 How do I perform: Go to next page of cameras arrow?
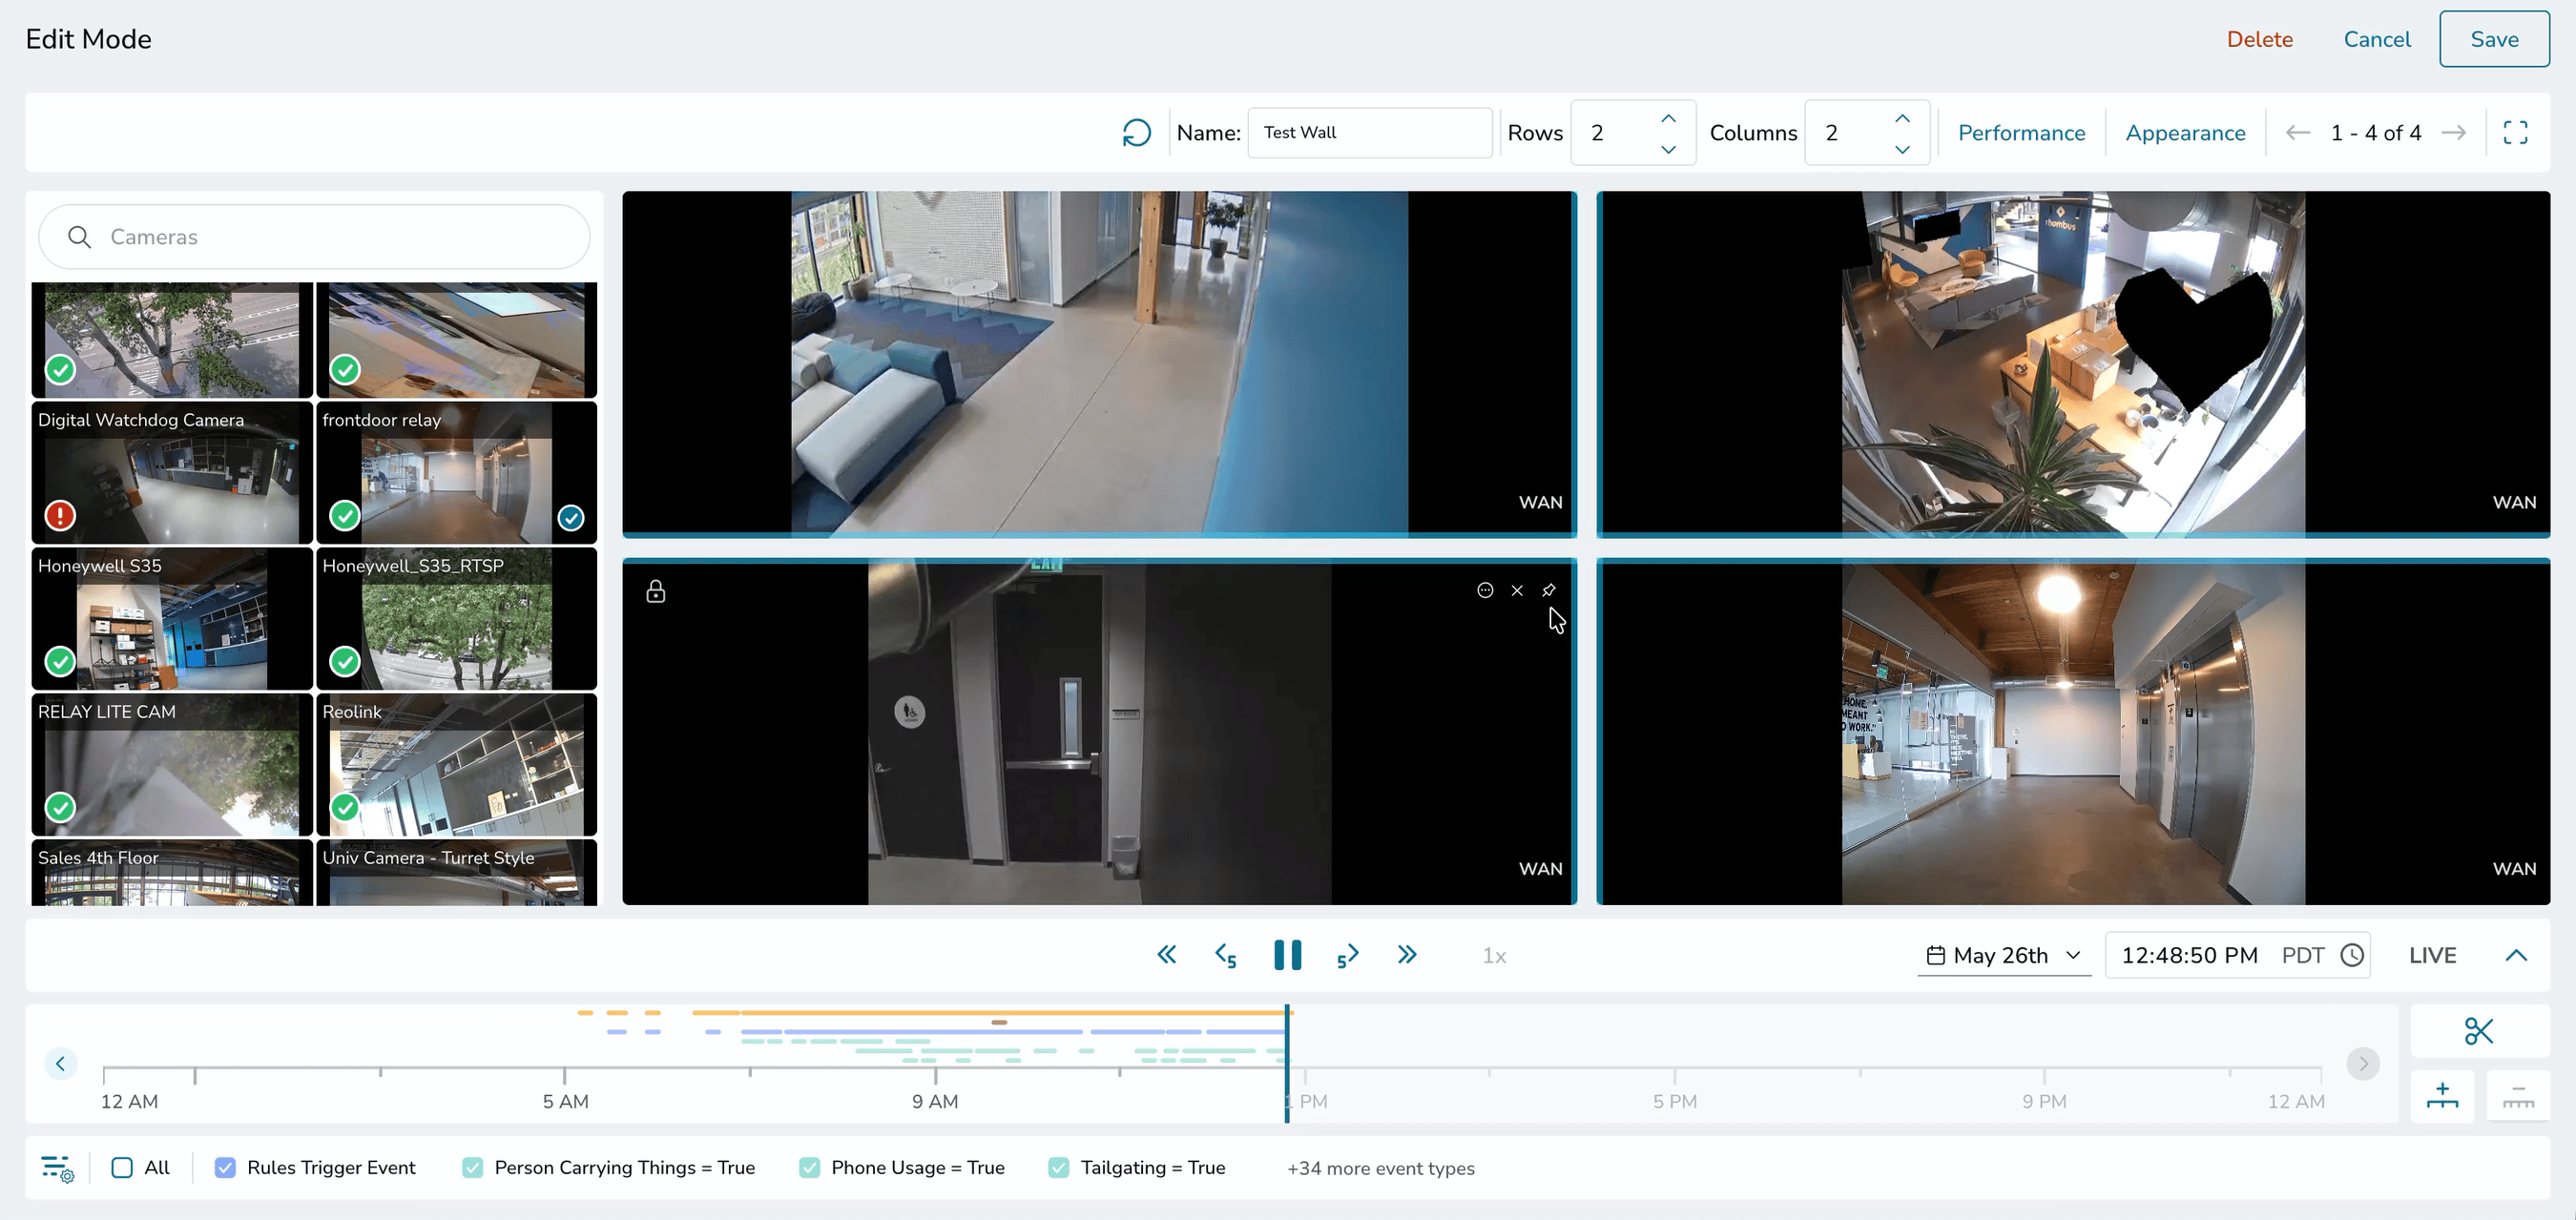click(x=2453, y=133)
